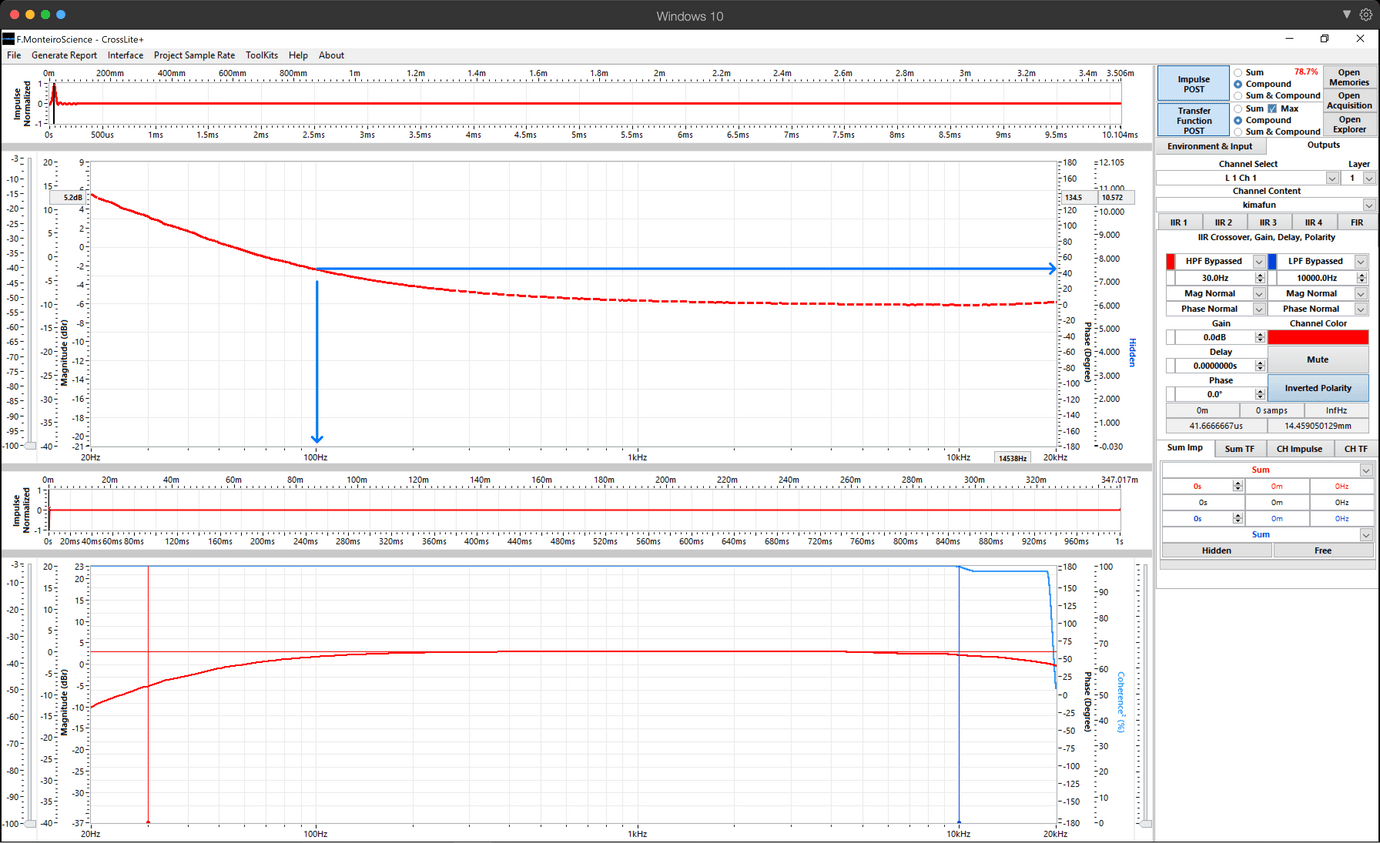Open the Channel Select dropdown

pyautogui.click(x=1331, y=178)
